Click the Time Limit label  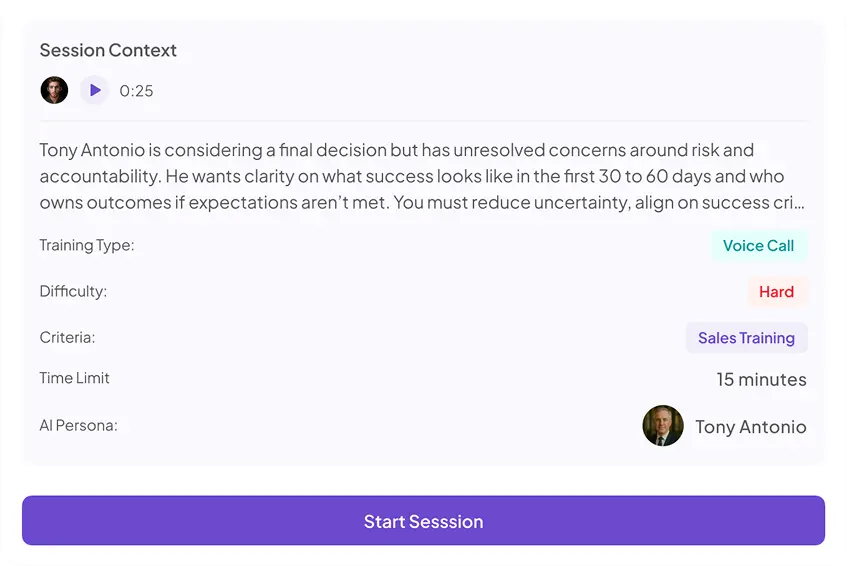point(75,378)
